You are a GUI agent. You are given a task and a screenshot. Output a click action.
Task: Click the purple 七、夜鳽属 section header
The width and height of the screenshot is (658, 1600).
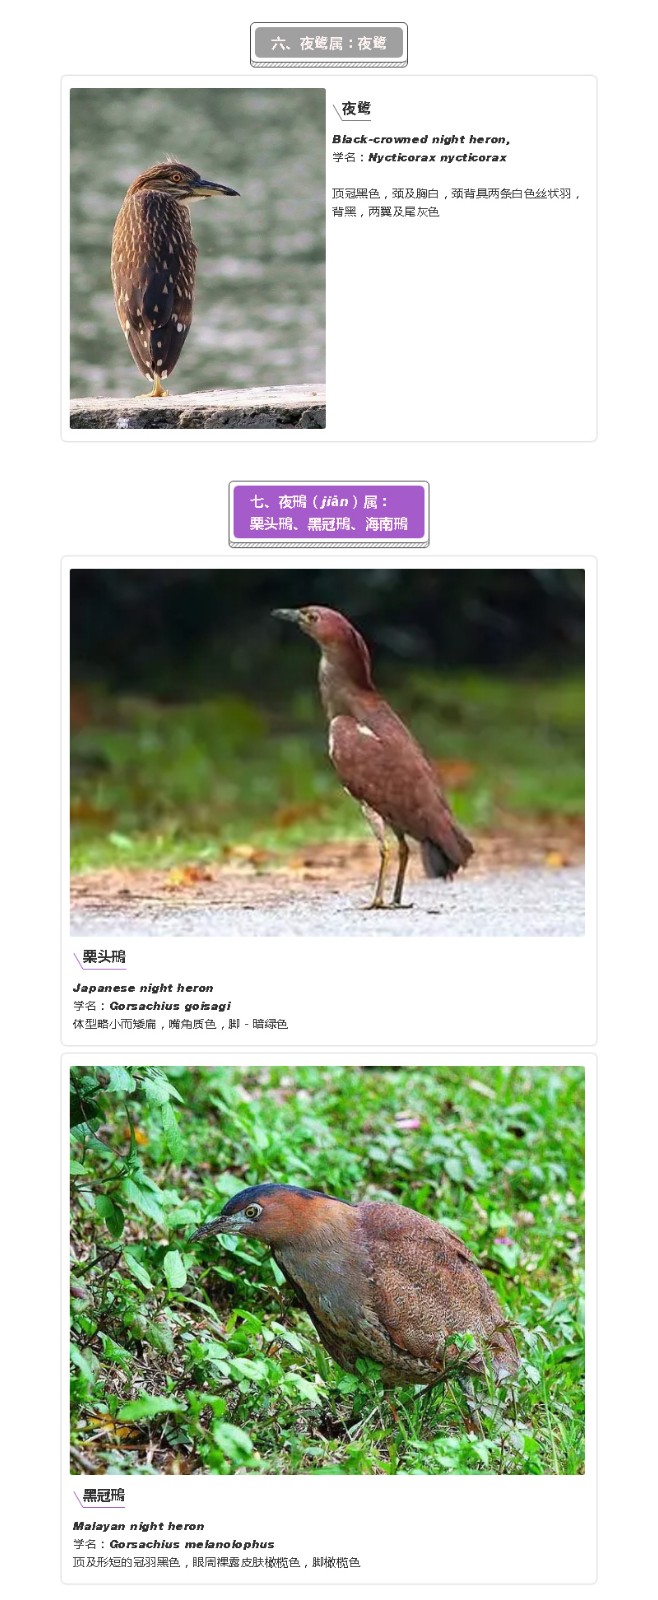click(329, 513)
